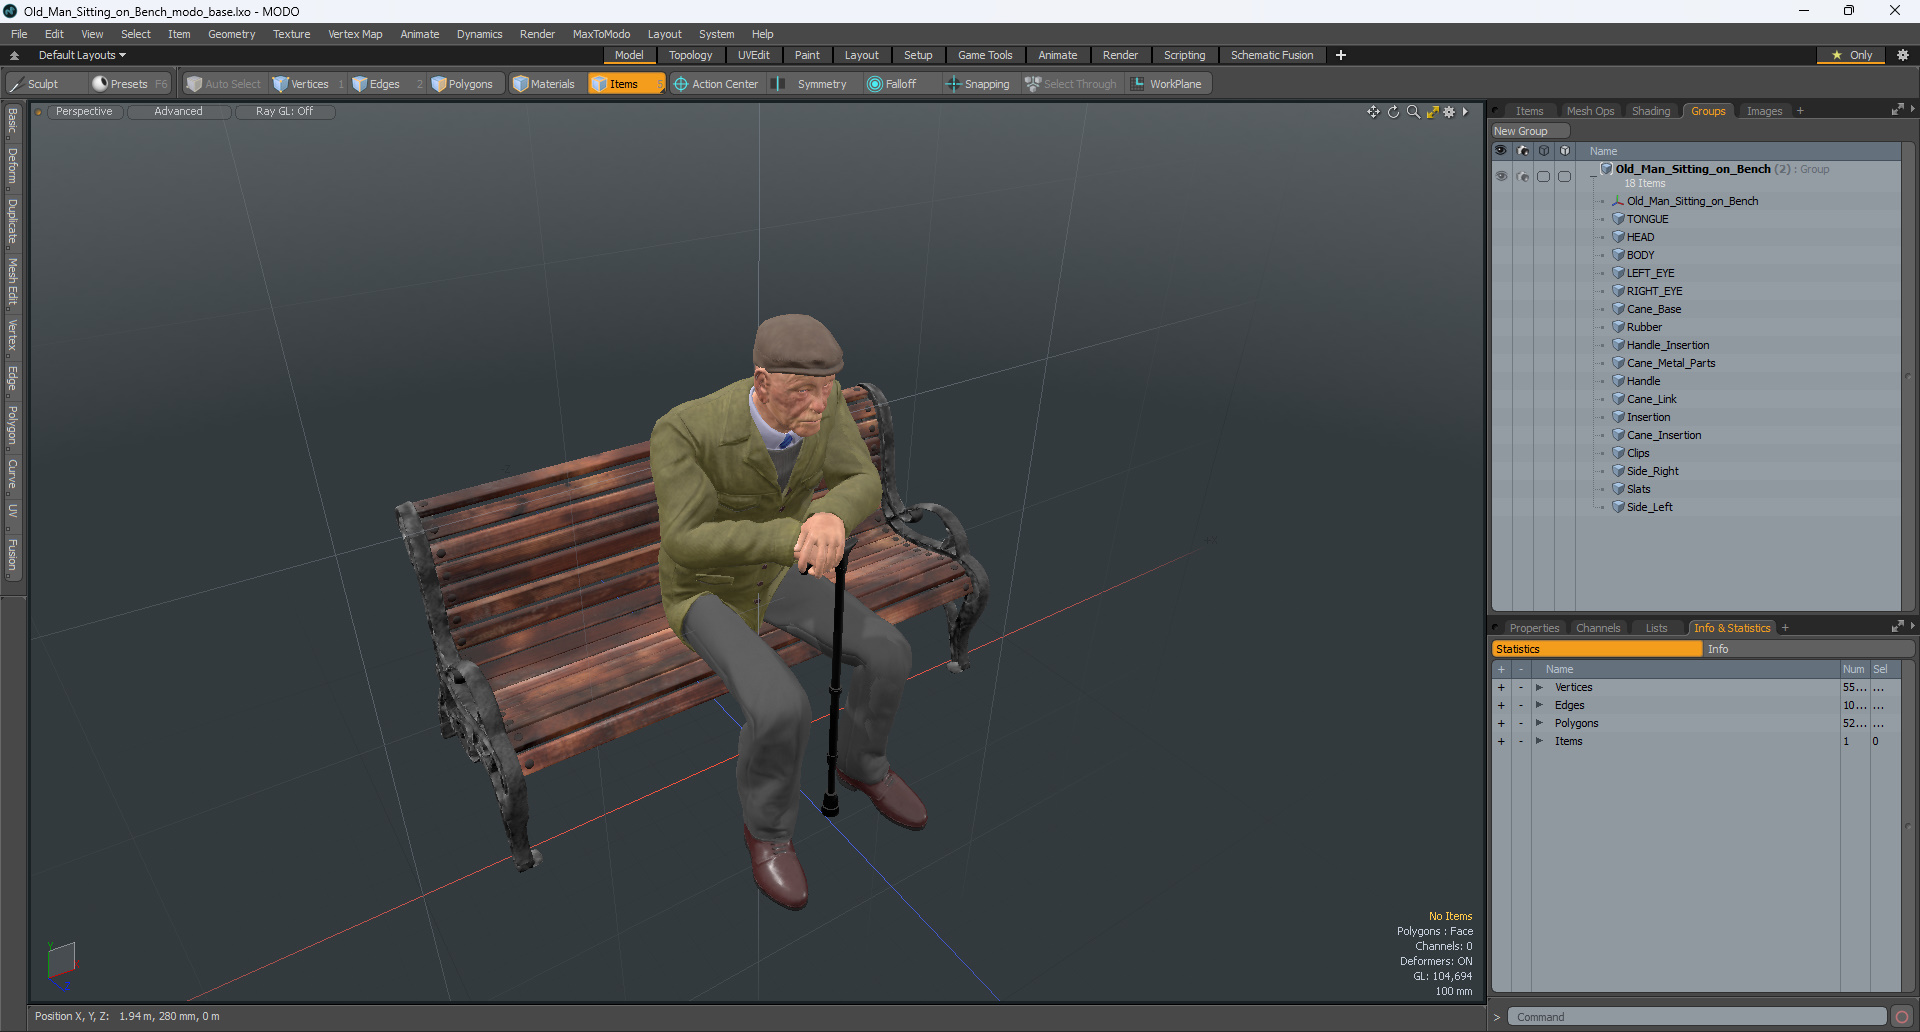Click the New Group button
The image size is (1920, 1032).
tap(1530, 131)
